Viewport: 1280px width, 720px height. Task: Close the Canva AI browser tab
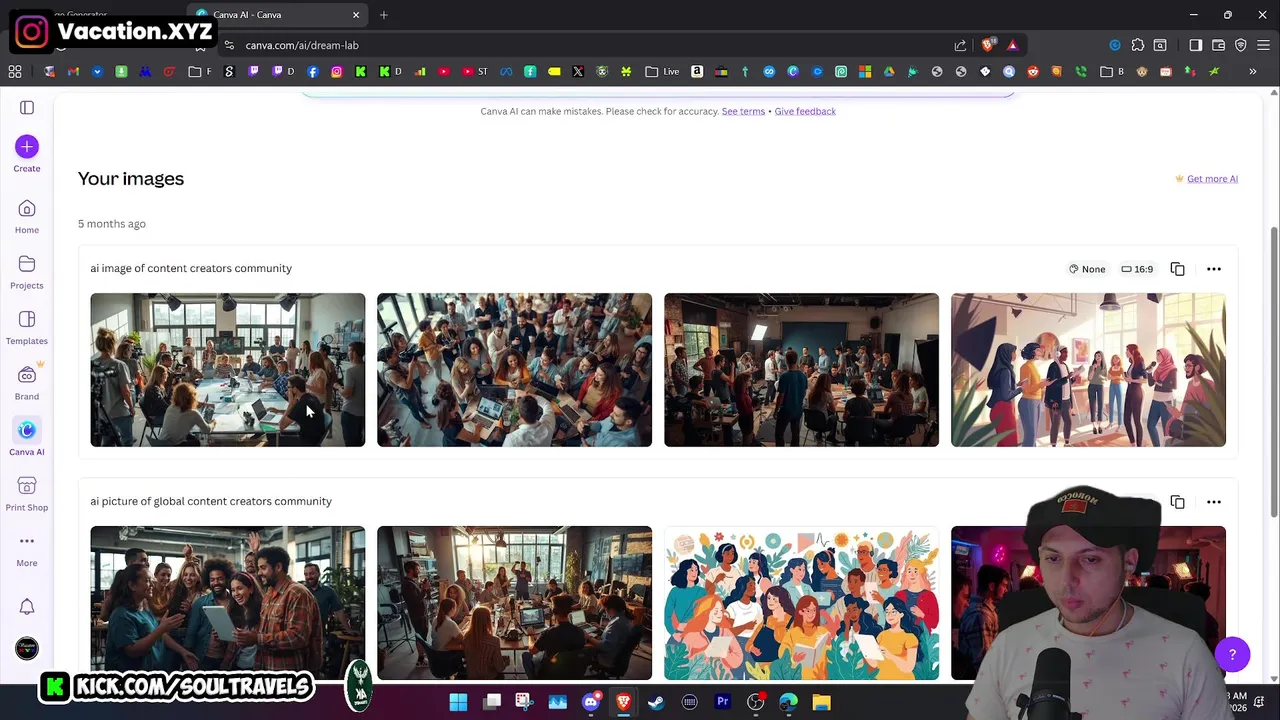pyautogui.click(x=355, y=15)
